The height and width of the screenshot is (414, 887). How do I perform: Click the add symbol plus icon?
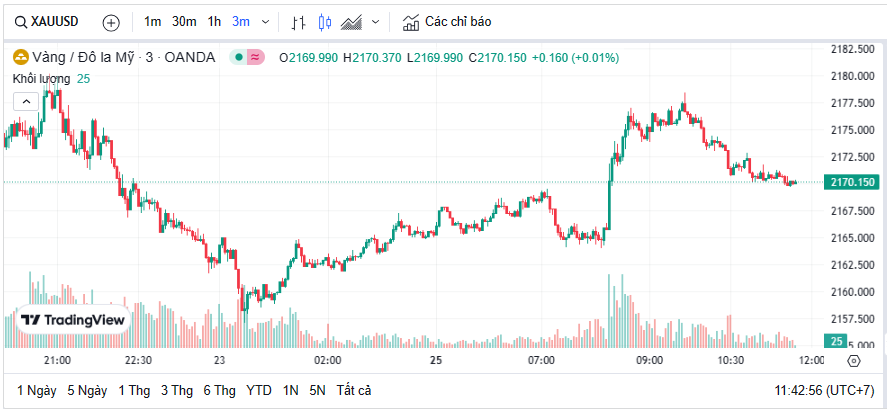click(x=111, y=21)
